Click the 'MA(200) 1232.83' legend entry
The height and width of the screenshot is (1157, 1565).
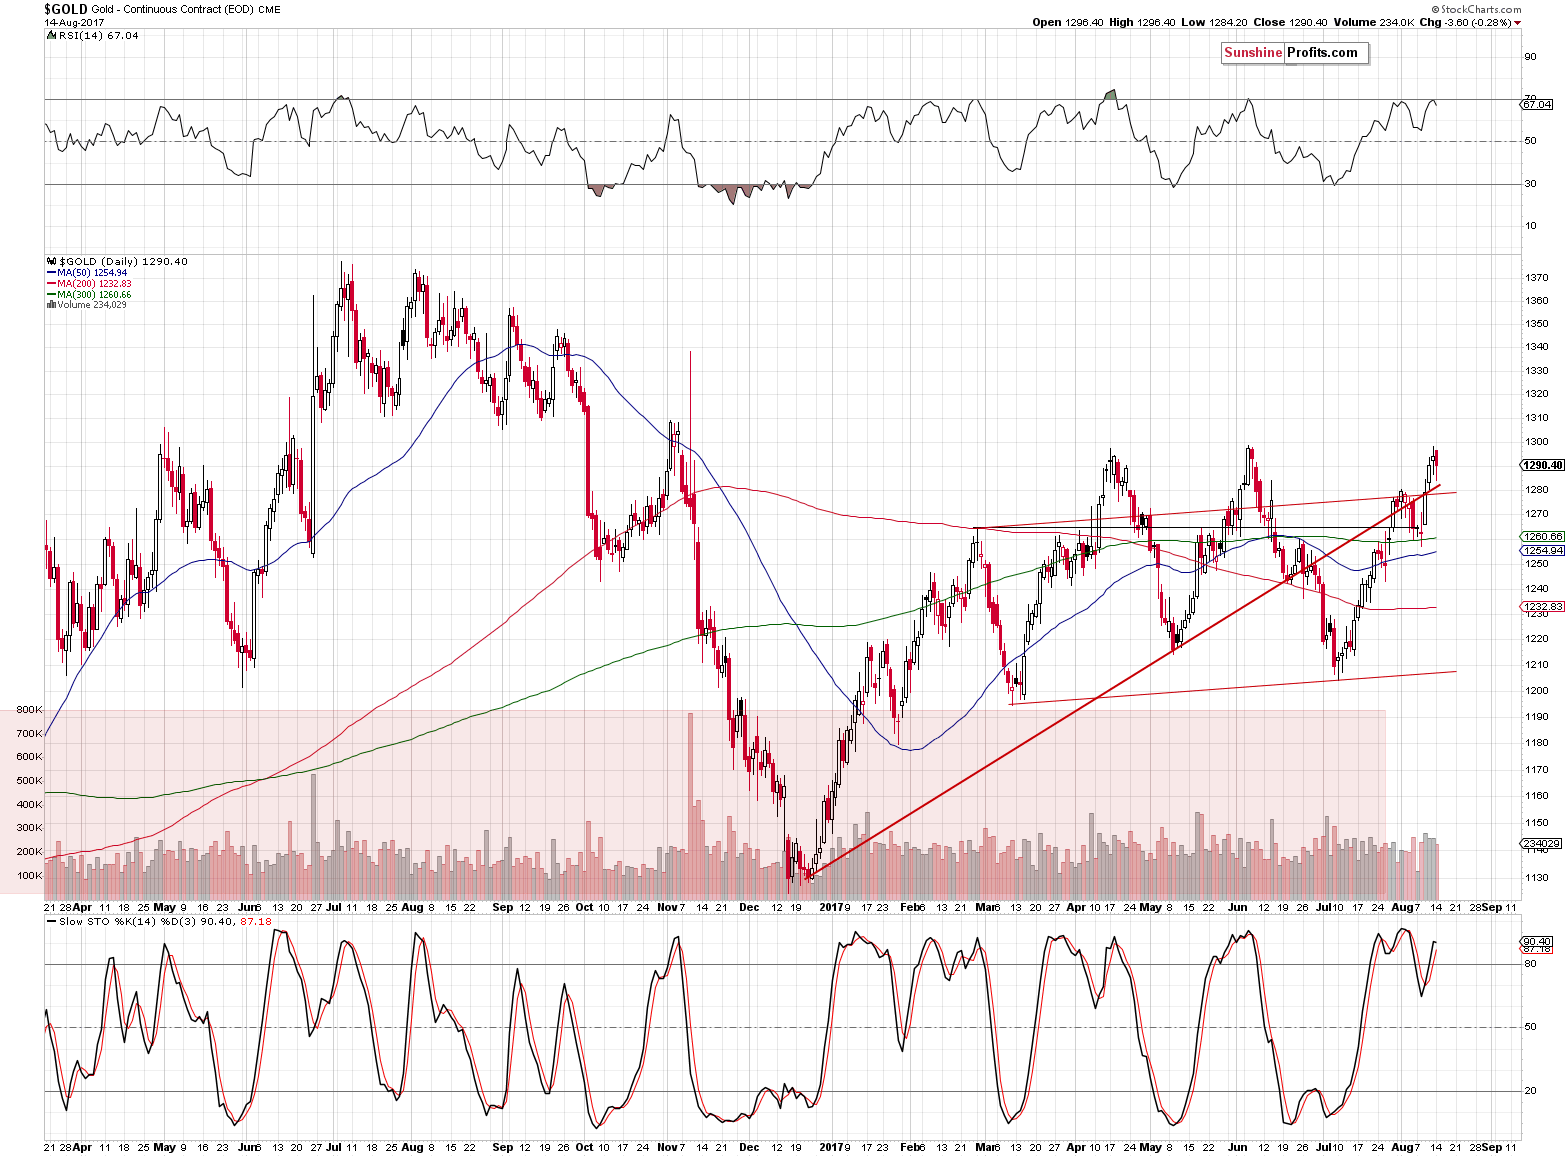[94, 283]
